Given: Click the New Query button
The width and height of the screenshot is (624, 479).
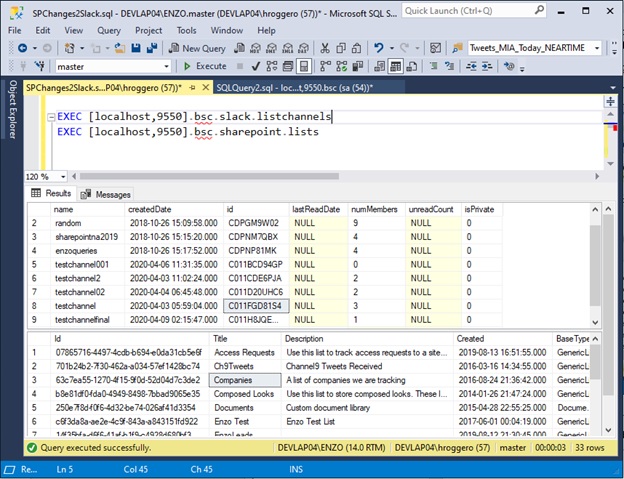Looking at the screenshot, I should click(197, 48).
